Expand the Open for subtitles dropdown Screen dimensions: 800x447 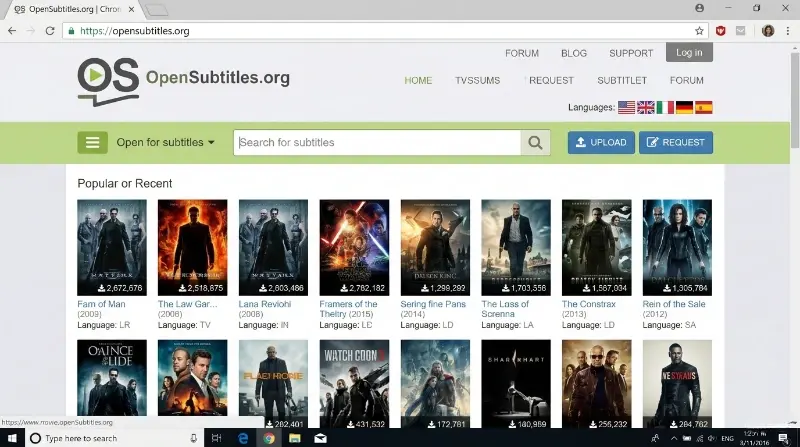point(165,142)
